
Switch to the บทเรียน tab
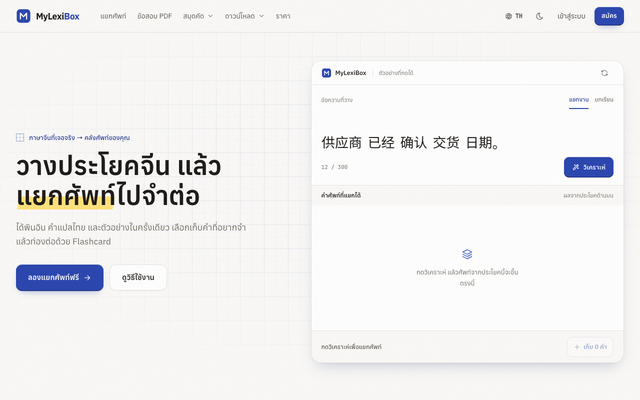click(x=604, y=100)
